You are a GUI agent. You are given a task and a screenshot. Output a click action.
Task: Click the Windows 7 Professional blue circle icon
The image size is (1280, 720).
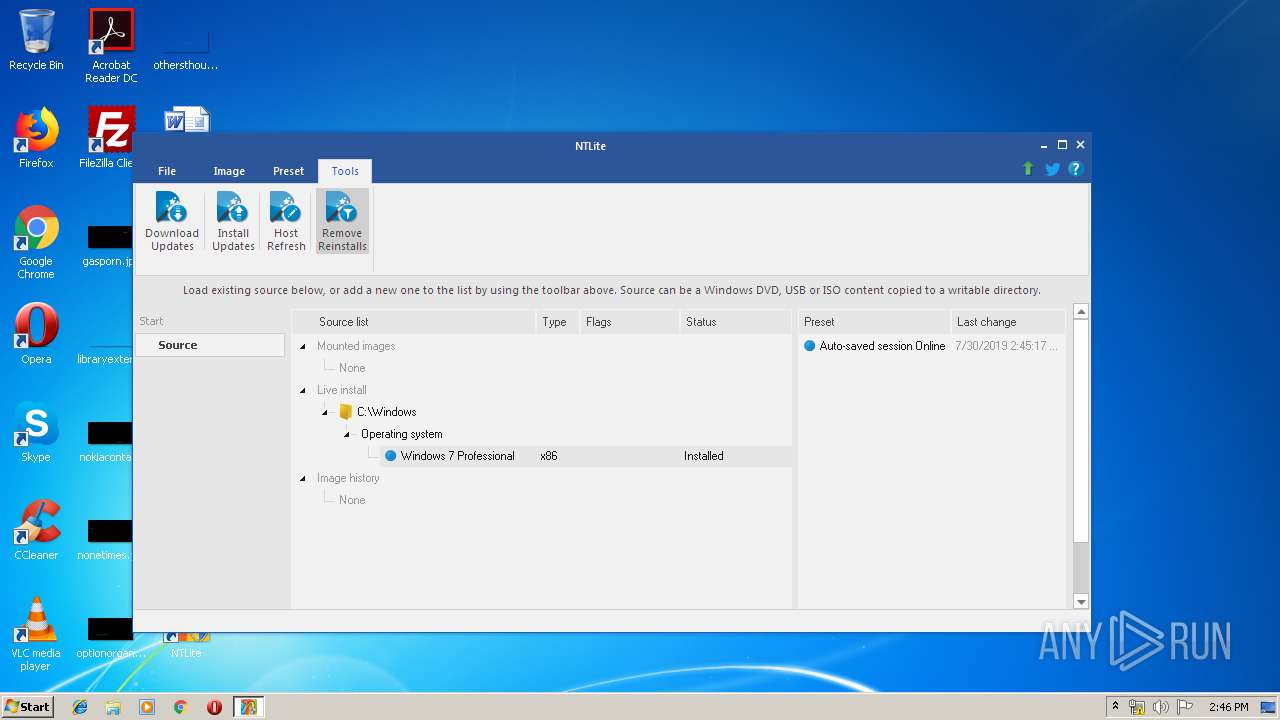click(391, 456)
